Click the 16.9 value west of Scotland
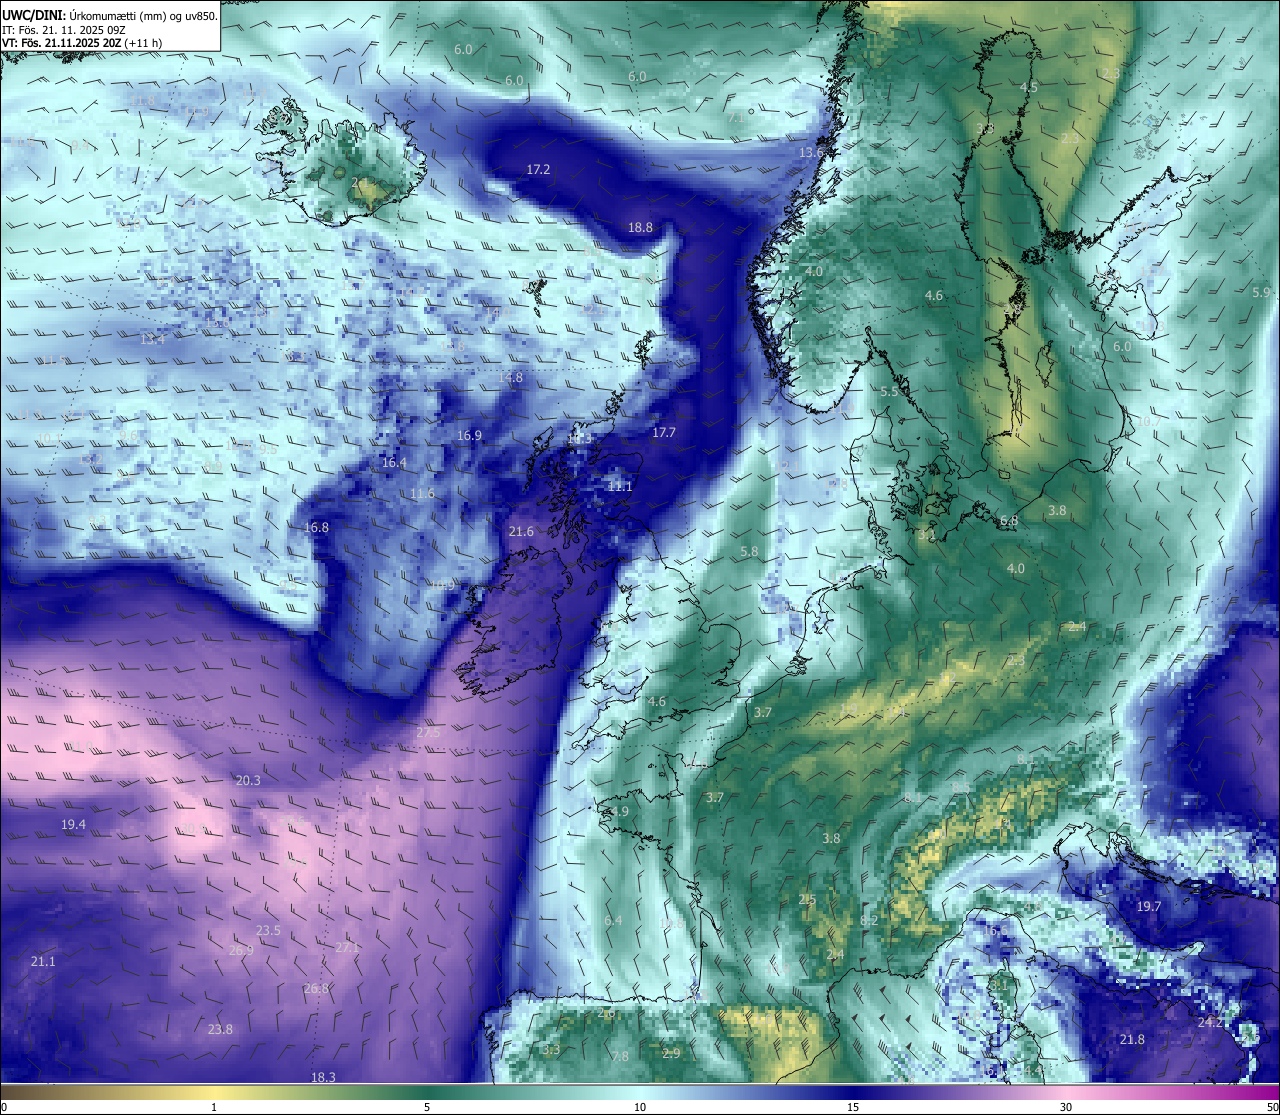The height and width of the screenshot is (1115, 1280). click(x=469, y=436)
